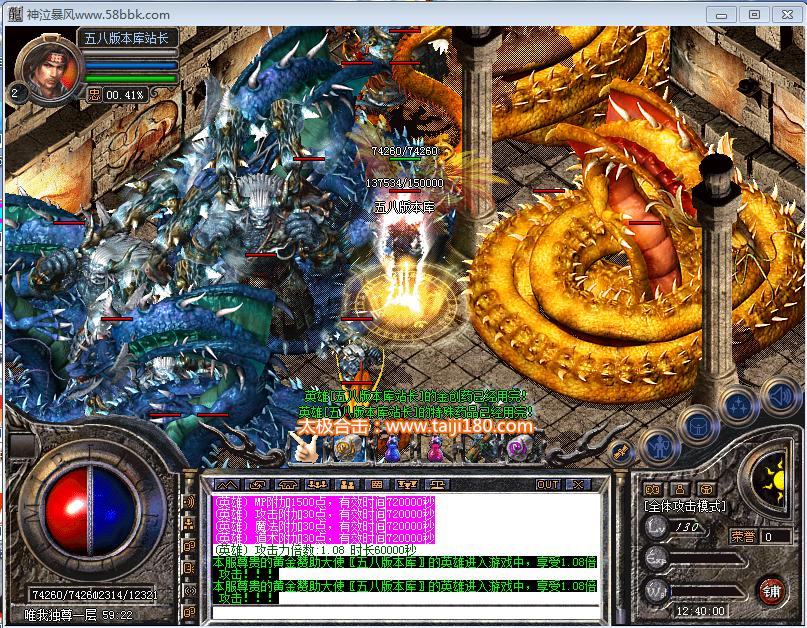807x628 pixels.
Task: Use the pink gourd potion in belt
Action: point(435,448)
